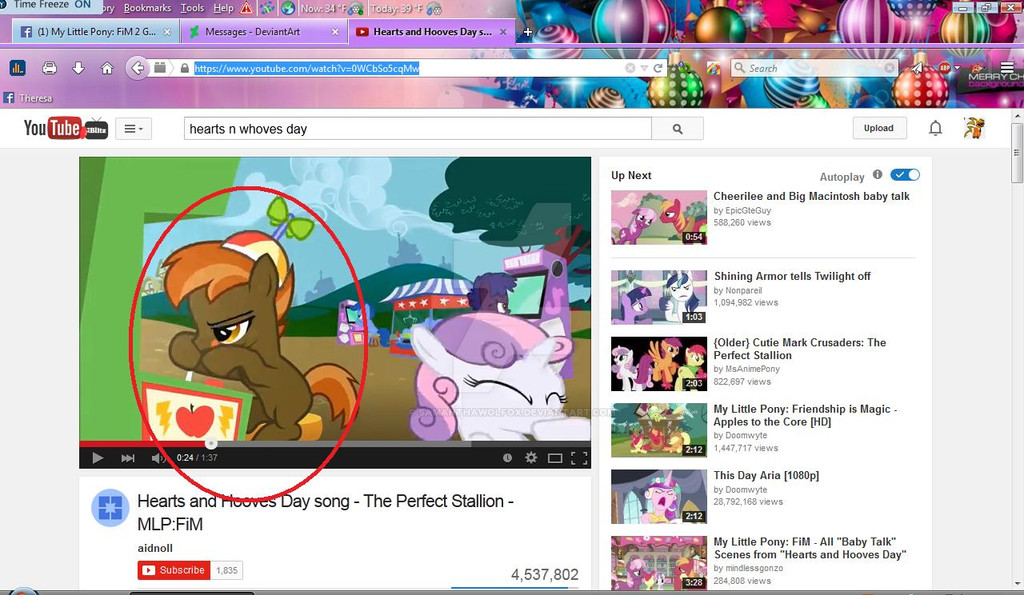Click the YouTube search magnifier button
Image resolution: width=1024 pixels, height=595 pixels.
[x=677, y=129]
